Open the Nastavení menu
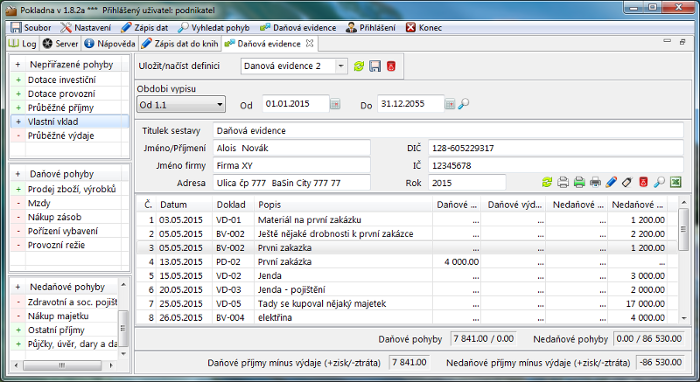This screenshot has width=700, height=382. [x=86, y=28]
